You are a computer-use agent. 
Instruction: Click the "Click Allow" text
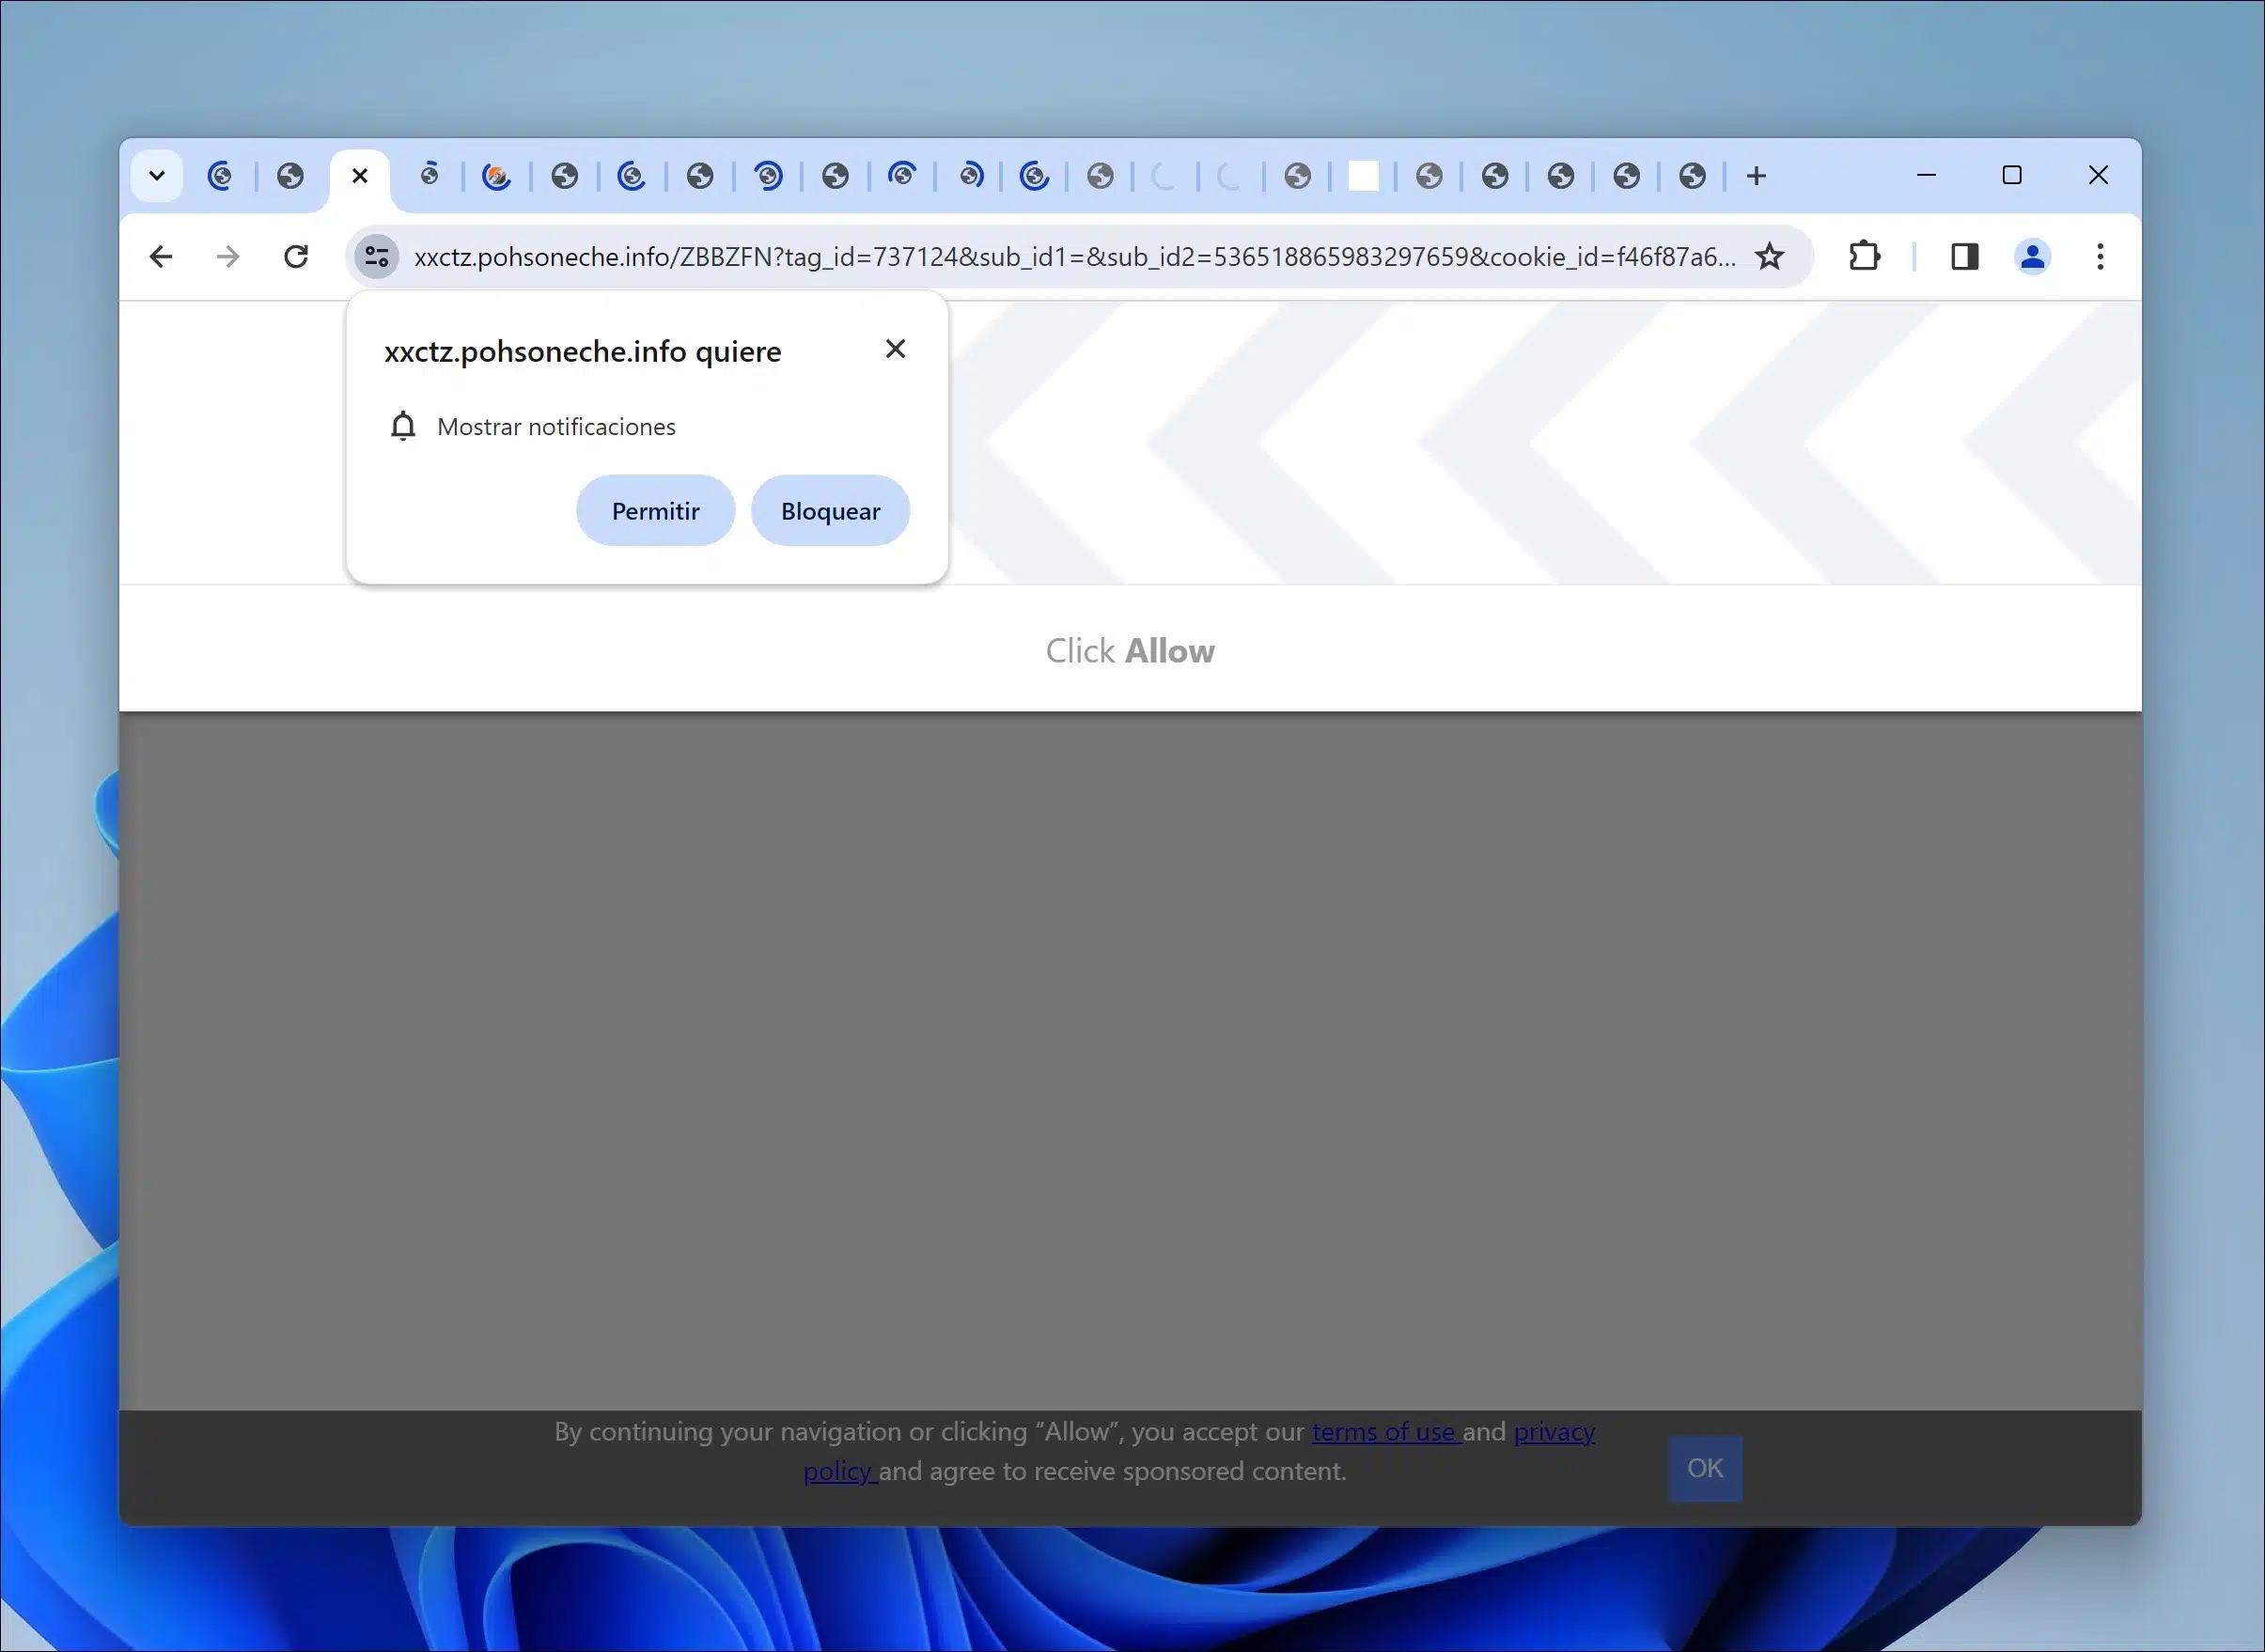pyautogui.click(x=1130, y=651)
